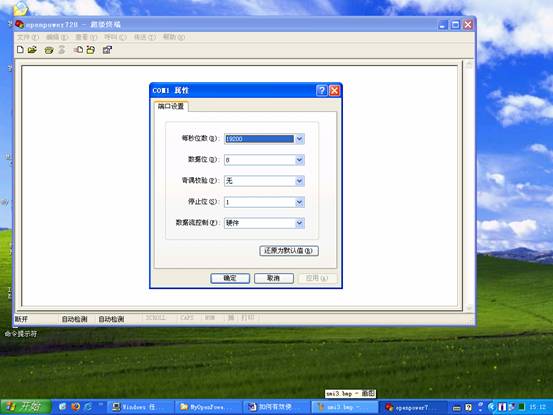Screen dimensions: 553x415
Task: Select the 端口设置 tab
Action: pos(171,106)
